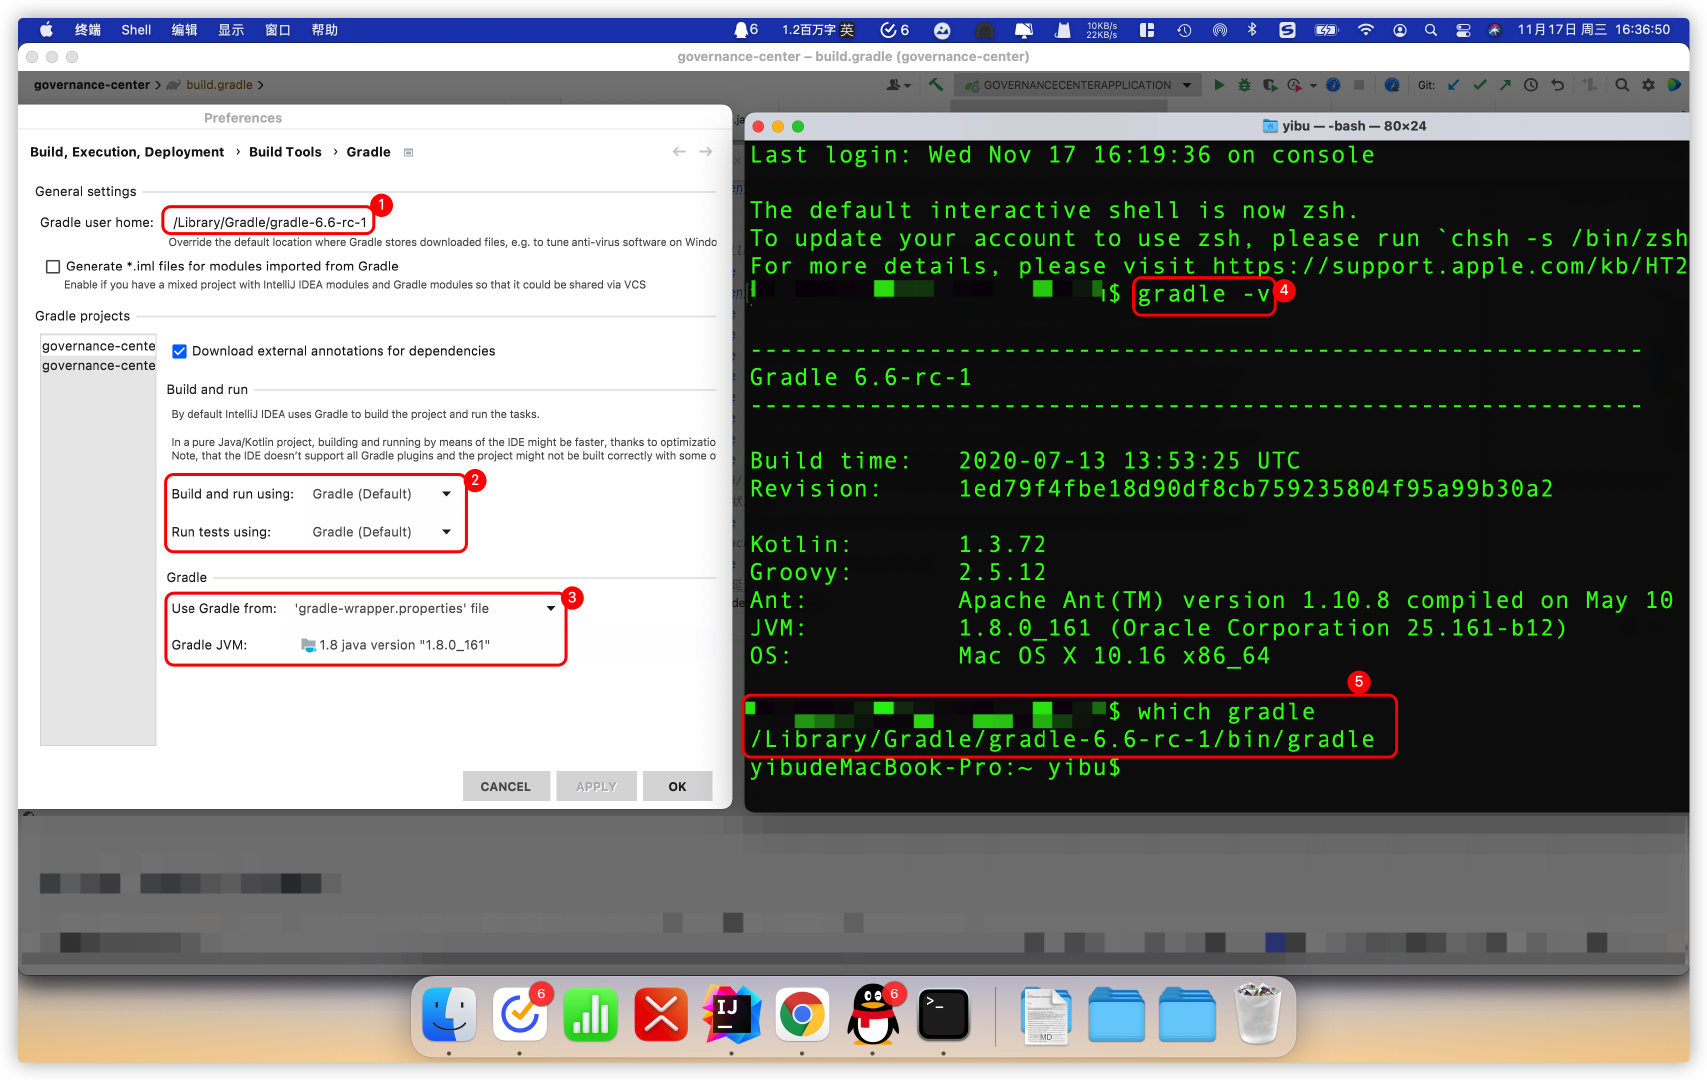Update project with the Git pull arrow icon

pos(1453,85)
